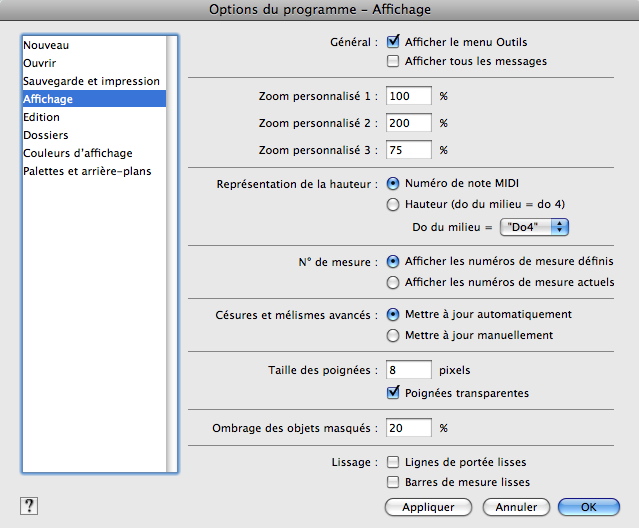Viewport: 639px width, 528px height.
Task: Click the Appliquer button
Action: pyautogui.click(x=428, y=507)
